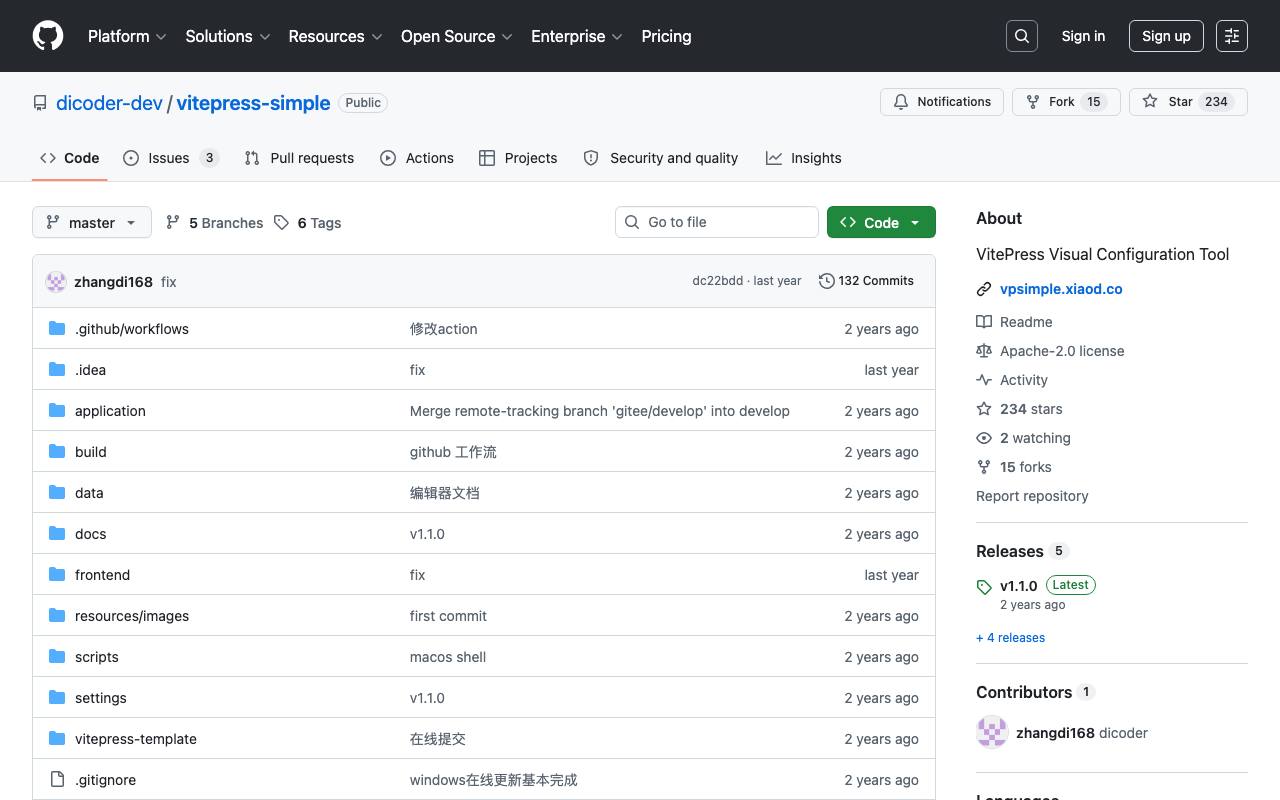Screen dimensions: 1280x800
Task: Click the build folder icon
Action: (57, 451)
